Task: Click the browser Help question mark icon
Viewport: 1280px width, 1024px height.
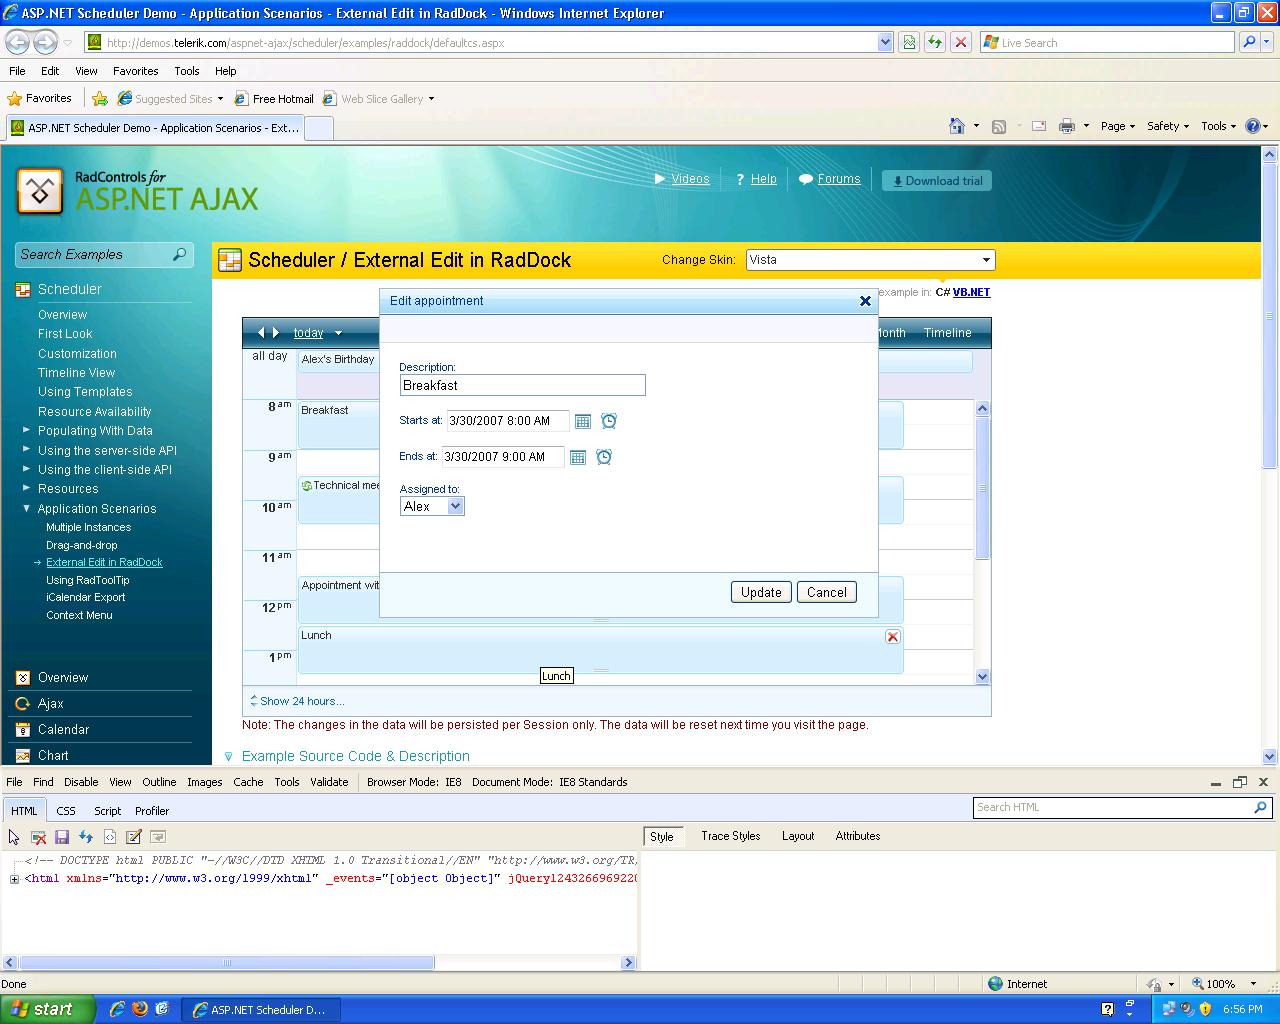Action: [1252, 126]
